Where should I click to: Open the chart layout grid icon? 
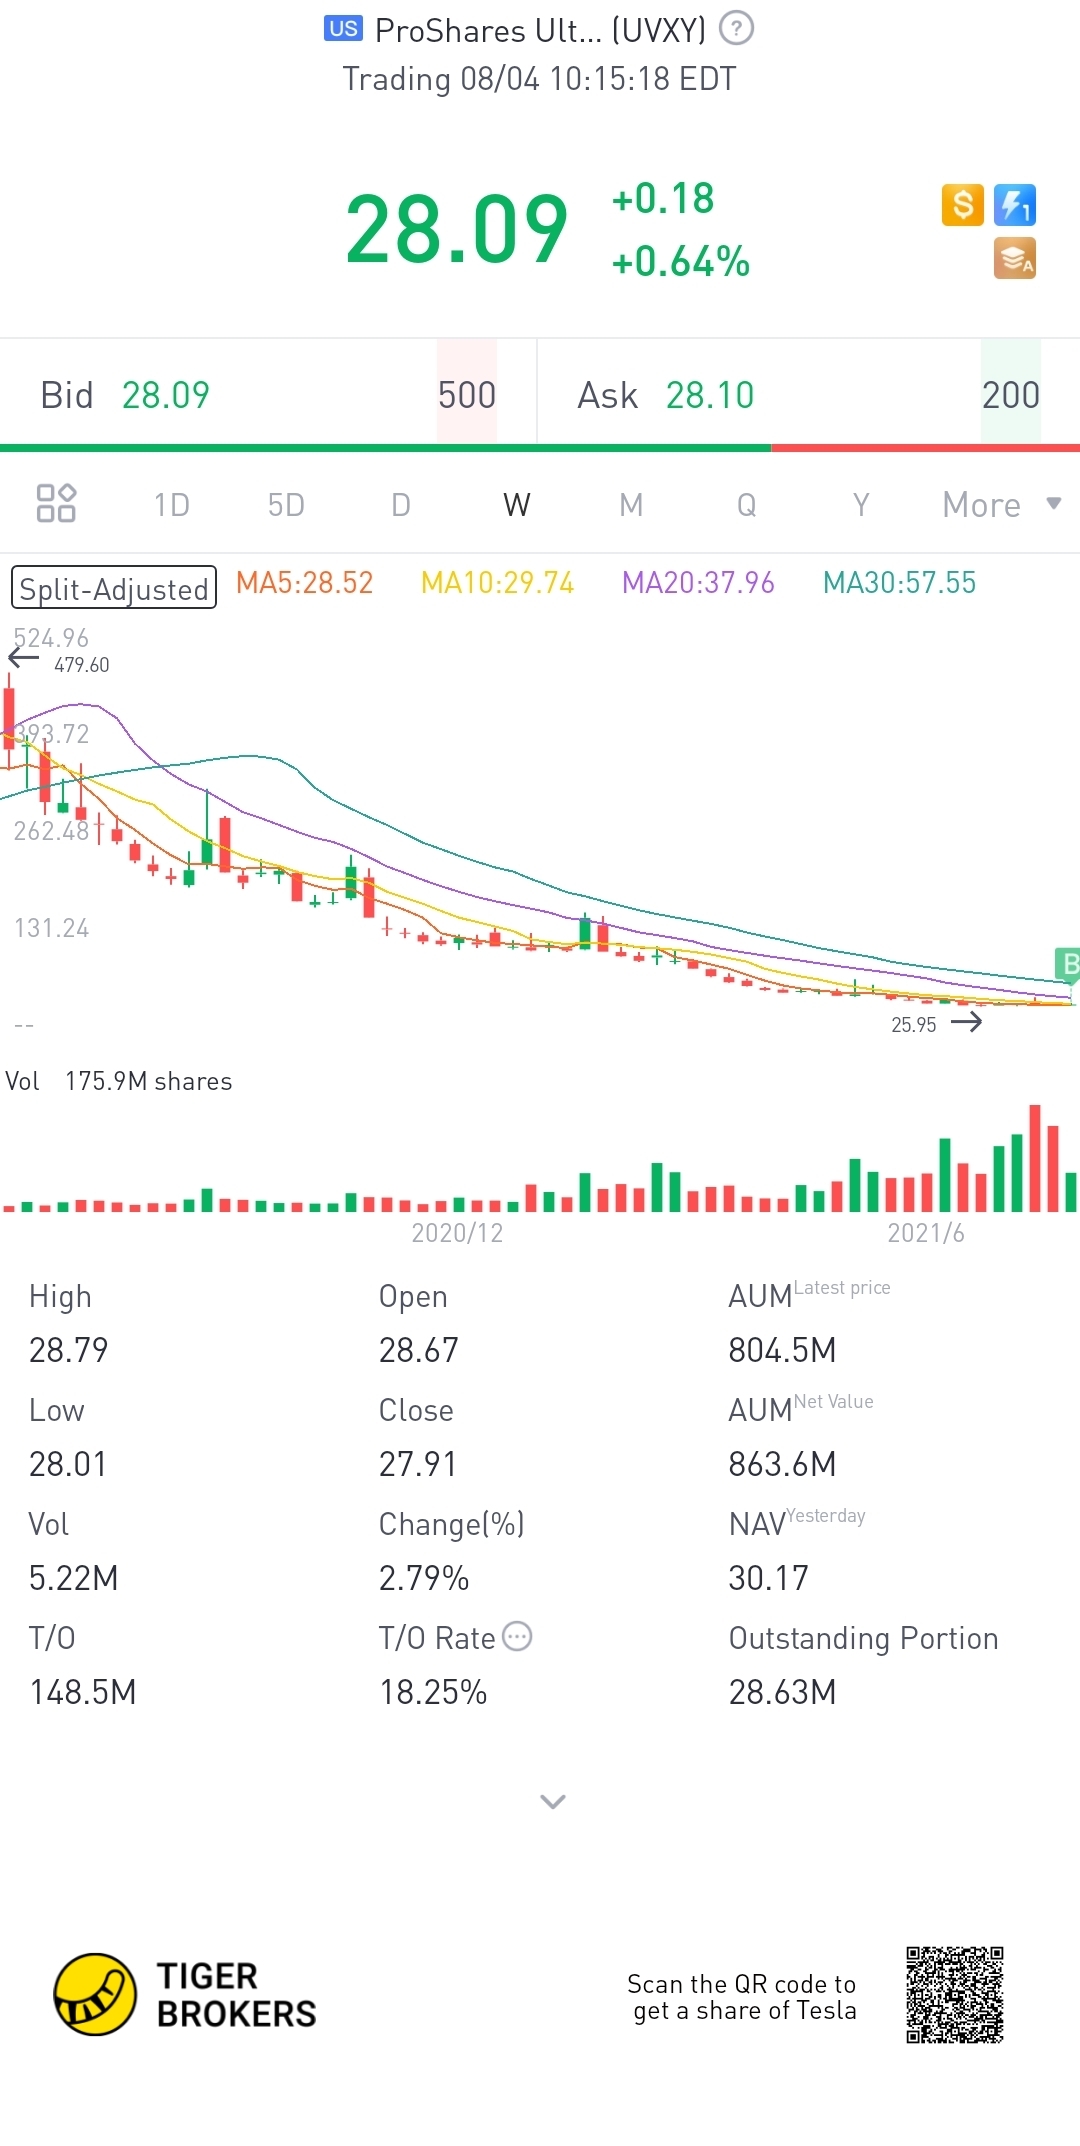[56, 503]
